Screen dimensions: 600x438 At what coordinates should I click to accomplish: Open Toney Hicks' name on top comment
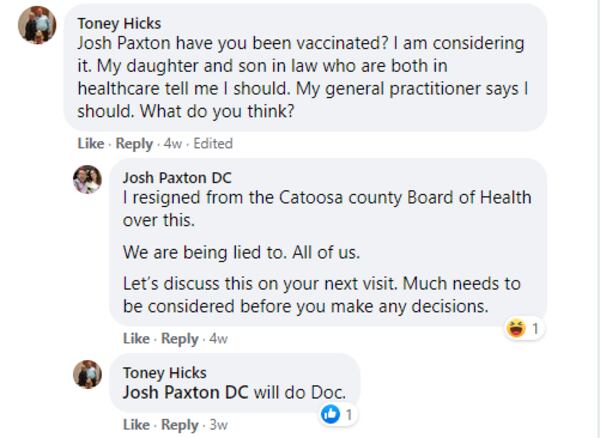[119, 23]
